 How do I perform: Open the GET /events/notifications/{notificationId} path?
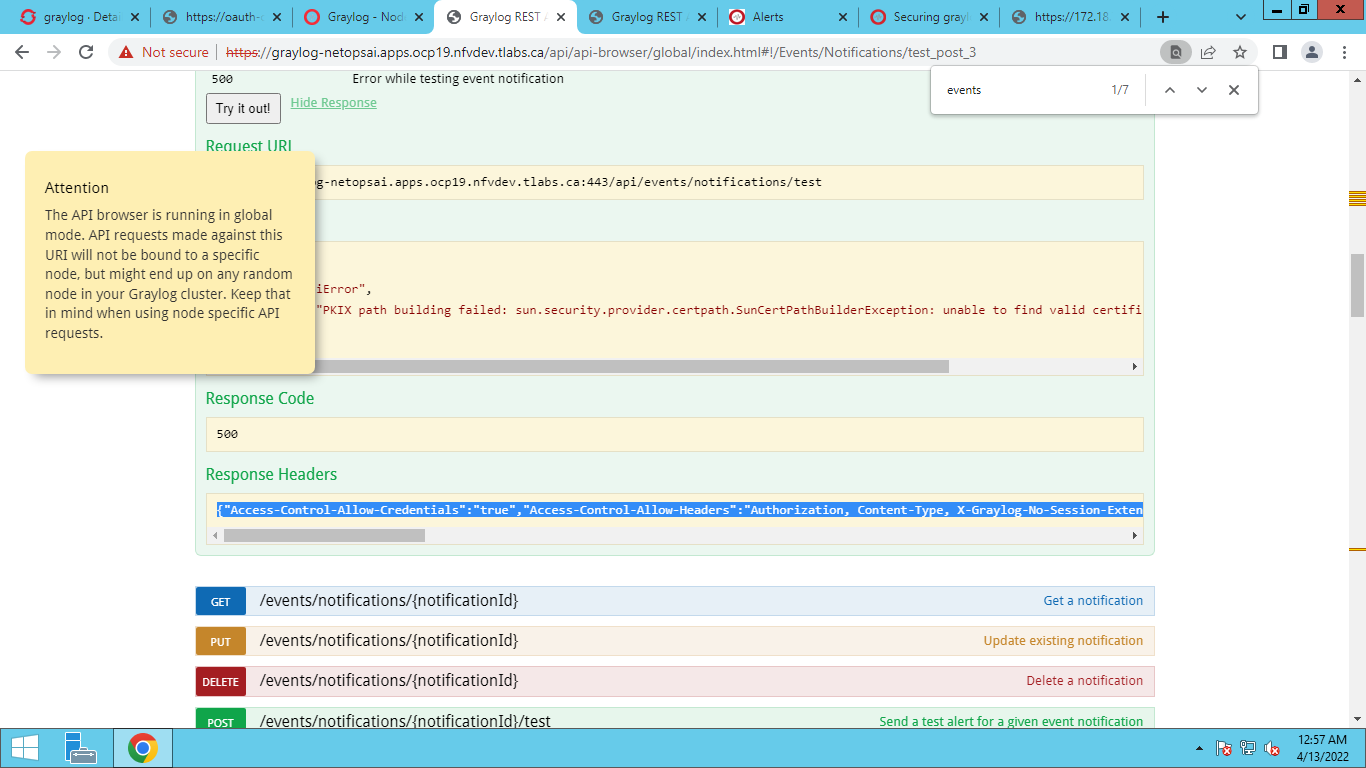[x=389, y=601]
